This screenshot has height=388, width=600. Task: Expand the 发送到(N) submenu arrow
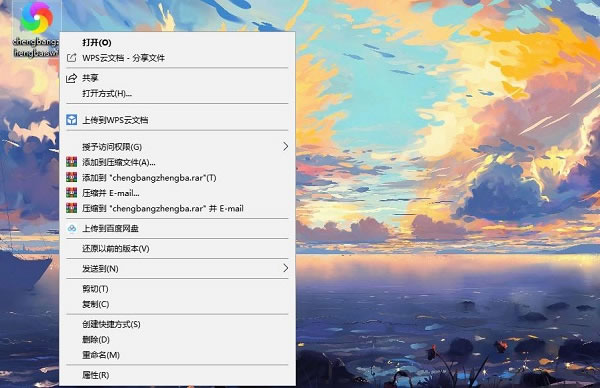pos(285,268)
